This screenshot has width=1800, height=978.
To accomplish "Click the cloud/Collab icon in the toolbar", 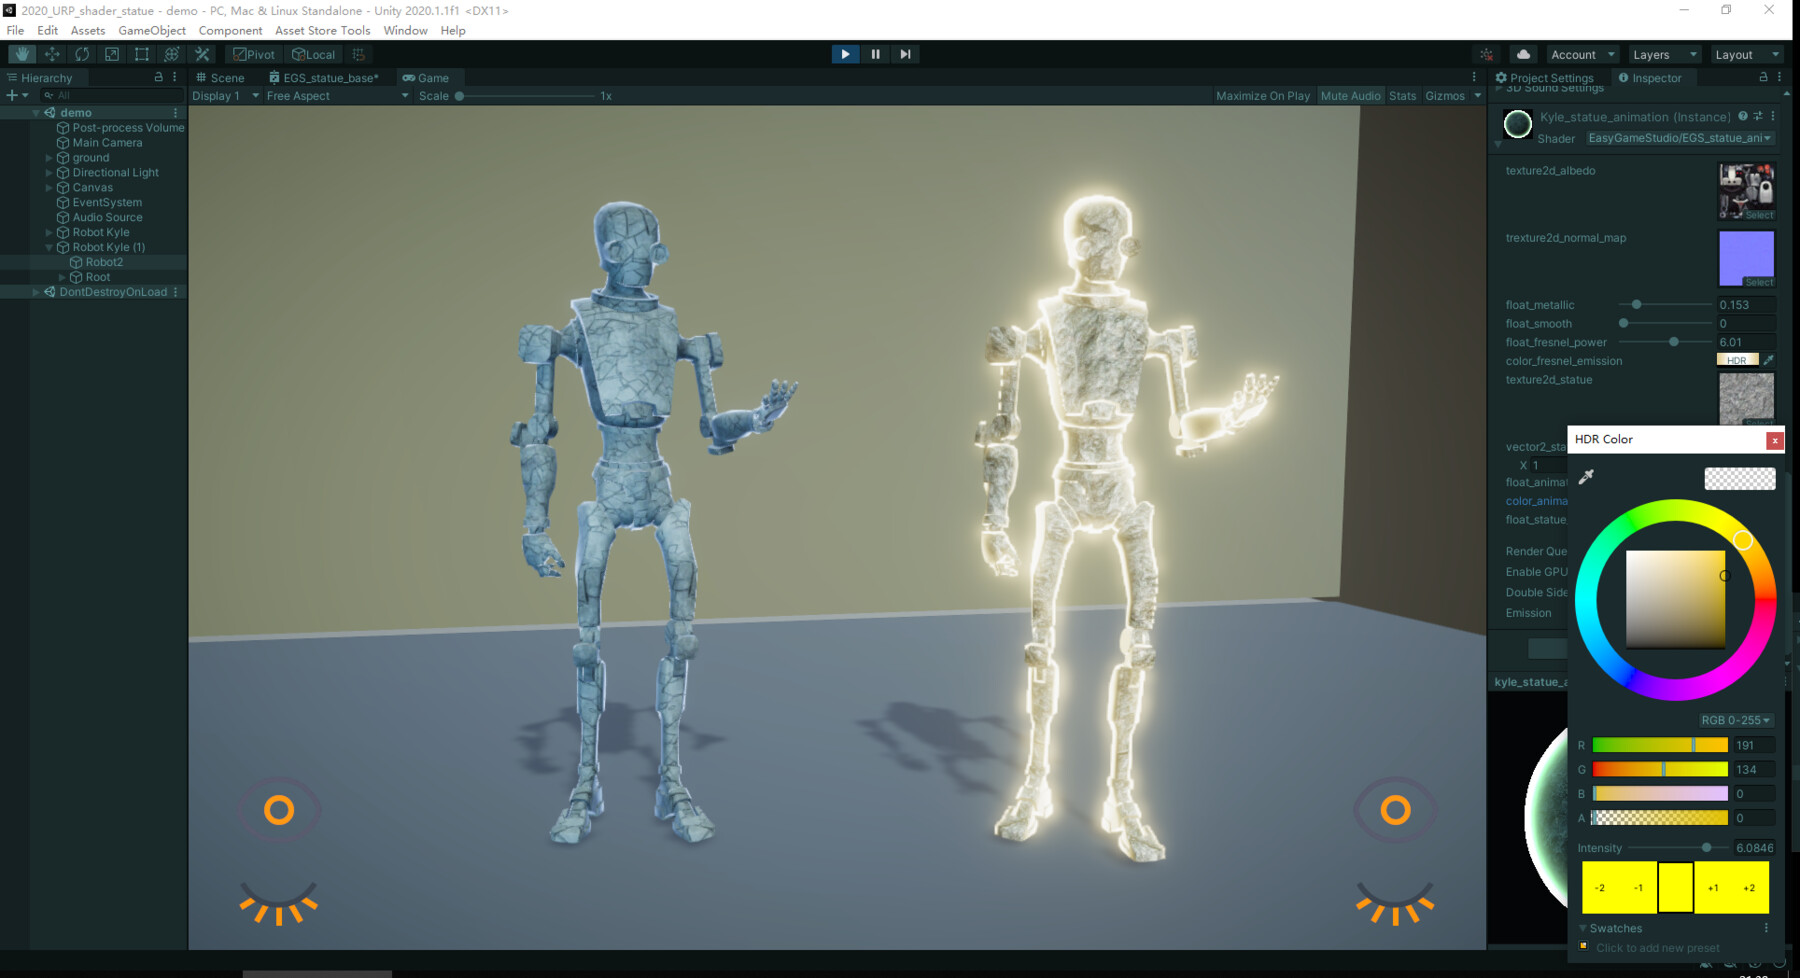I will (1523, 53).
